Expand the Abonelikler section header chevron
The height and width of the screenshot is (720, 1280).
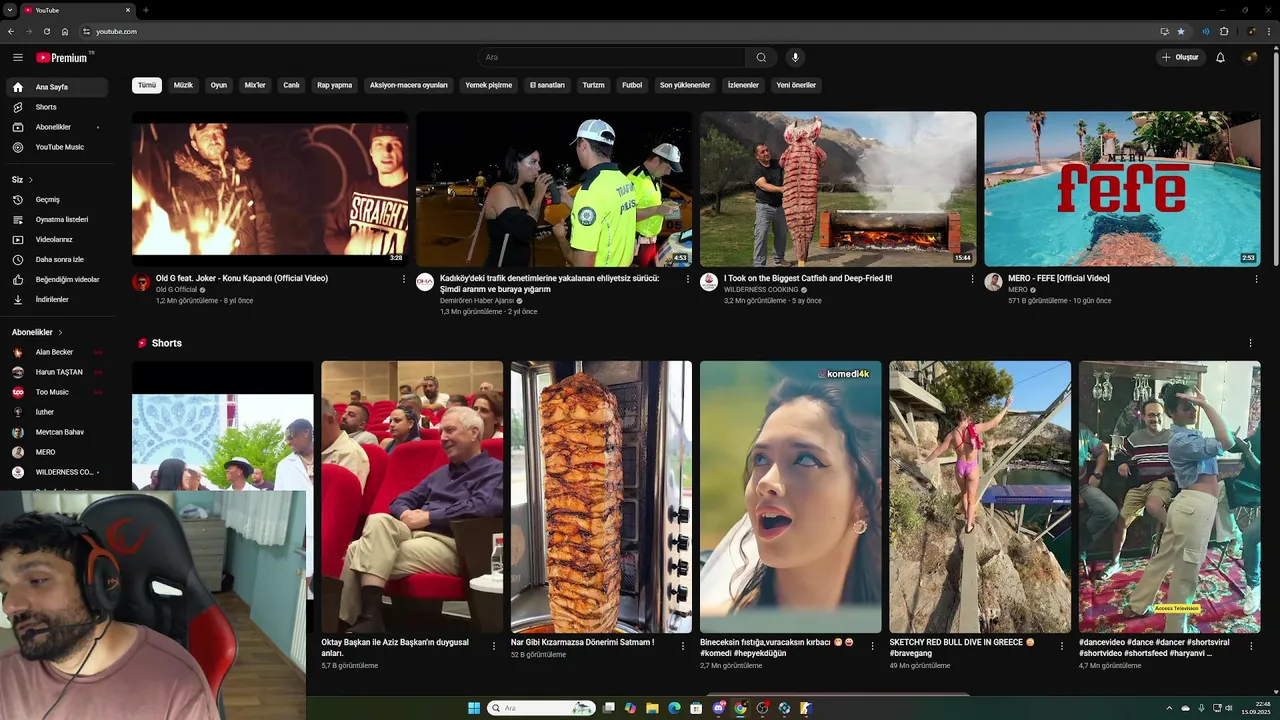point(60,332)
